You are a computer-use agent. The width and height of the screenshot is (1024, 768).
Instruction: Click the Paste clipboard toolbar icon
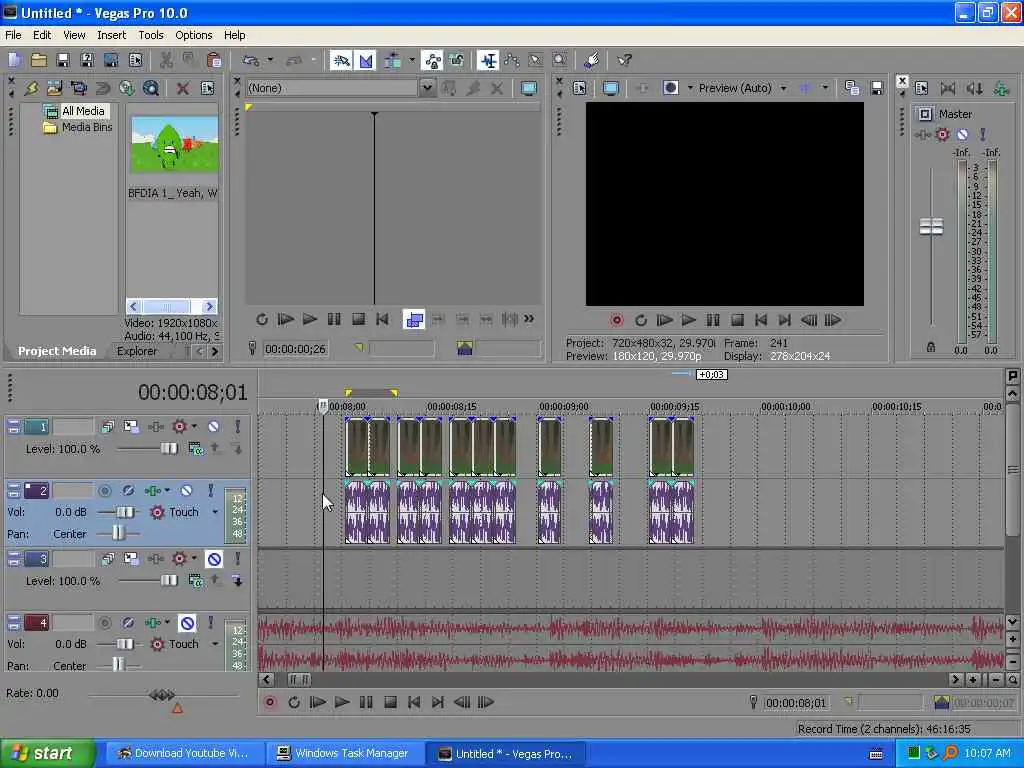tap(214, 61)
